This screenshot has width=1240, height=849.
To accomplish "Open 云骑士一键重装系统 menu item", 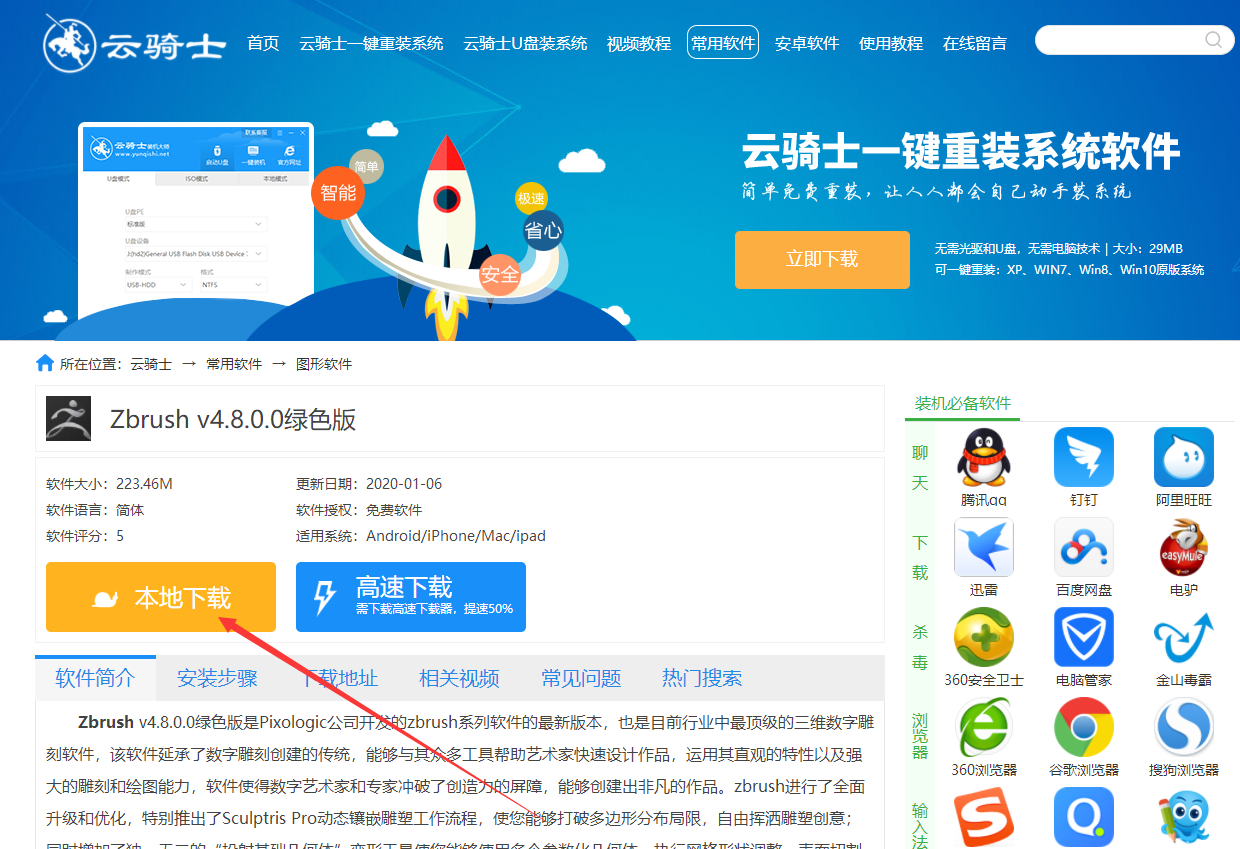I will (371, 43).
